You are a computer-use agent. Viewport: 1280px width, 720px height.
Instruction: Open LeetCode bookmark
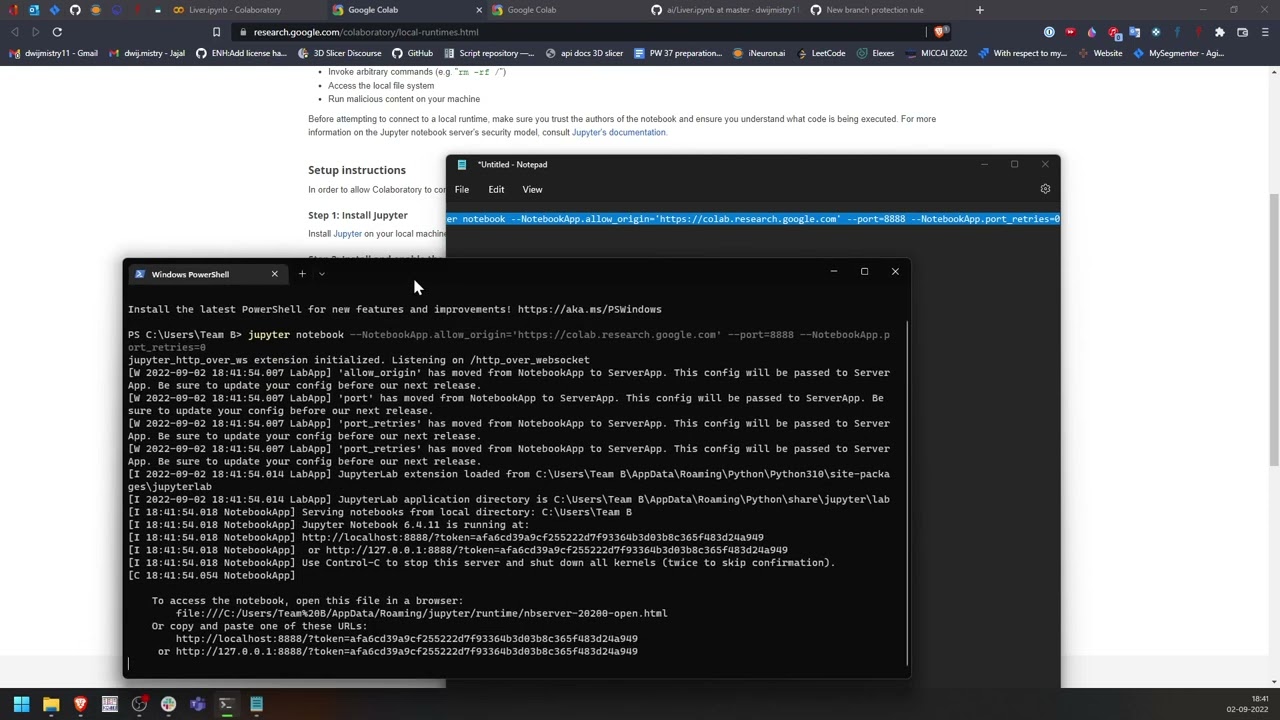point(821,53)
